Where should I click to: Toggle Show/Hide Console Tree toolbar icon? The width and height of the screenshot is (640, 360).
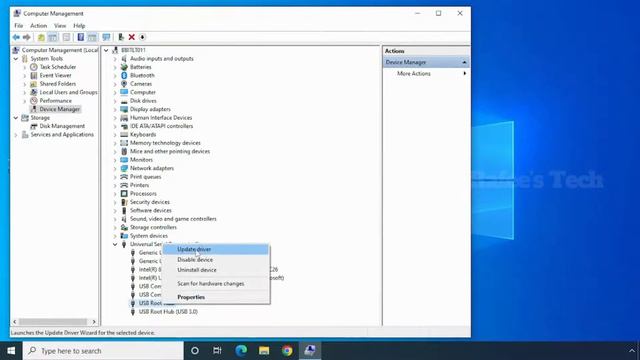coord(53,38)
